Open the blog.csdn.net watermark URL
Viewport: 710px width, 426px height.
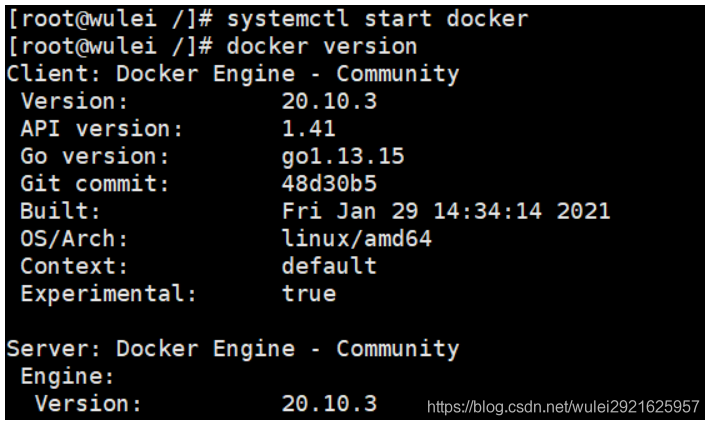pyautogui.click(x=563, y=407)
